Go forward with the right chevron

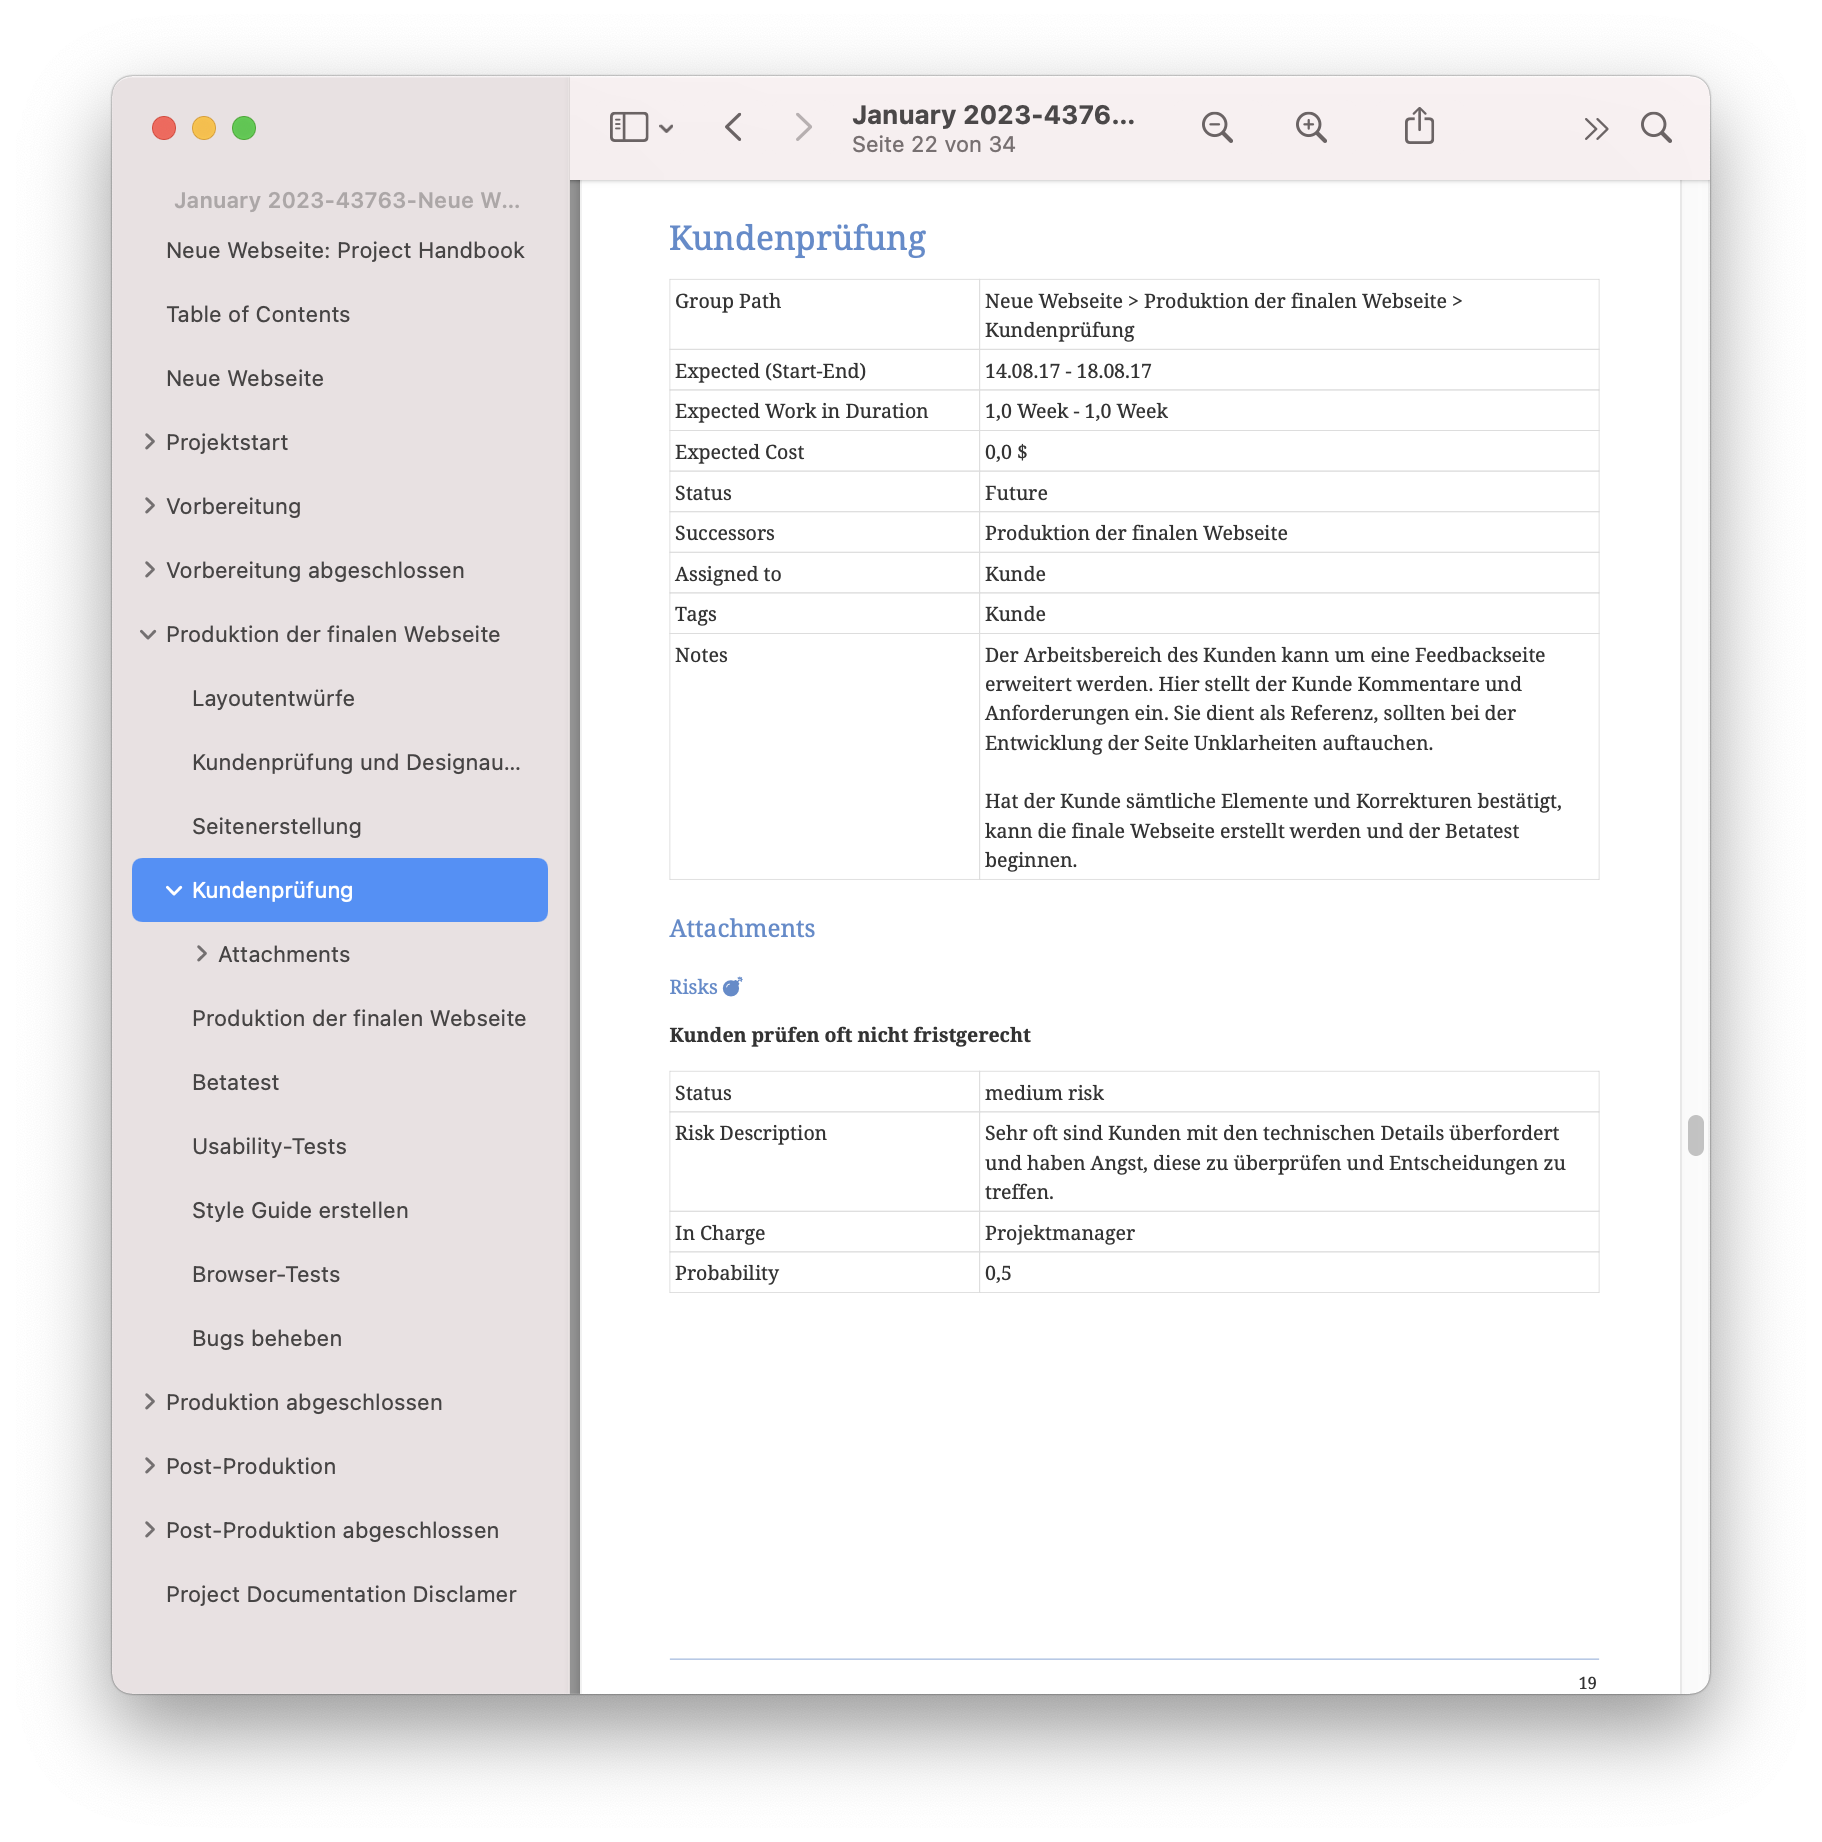(803, 128)
